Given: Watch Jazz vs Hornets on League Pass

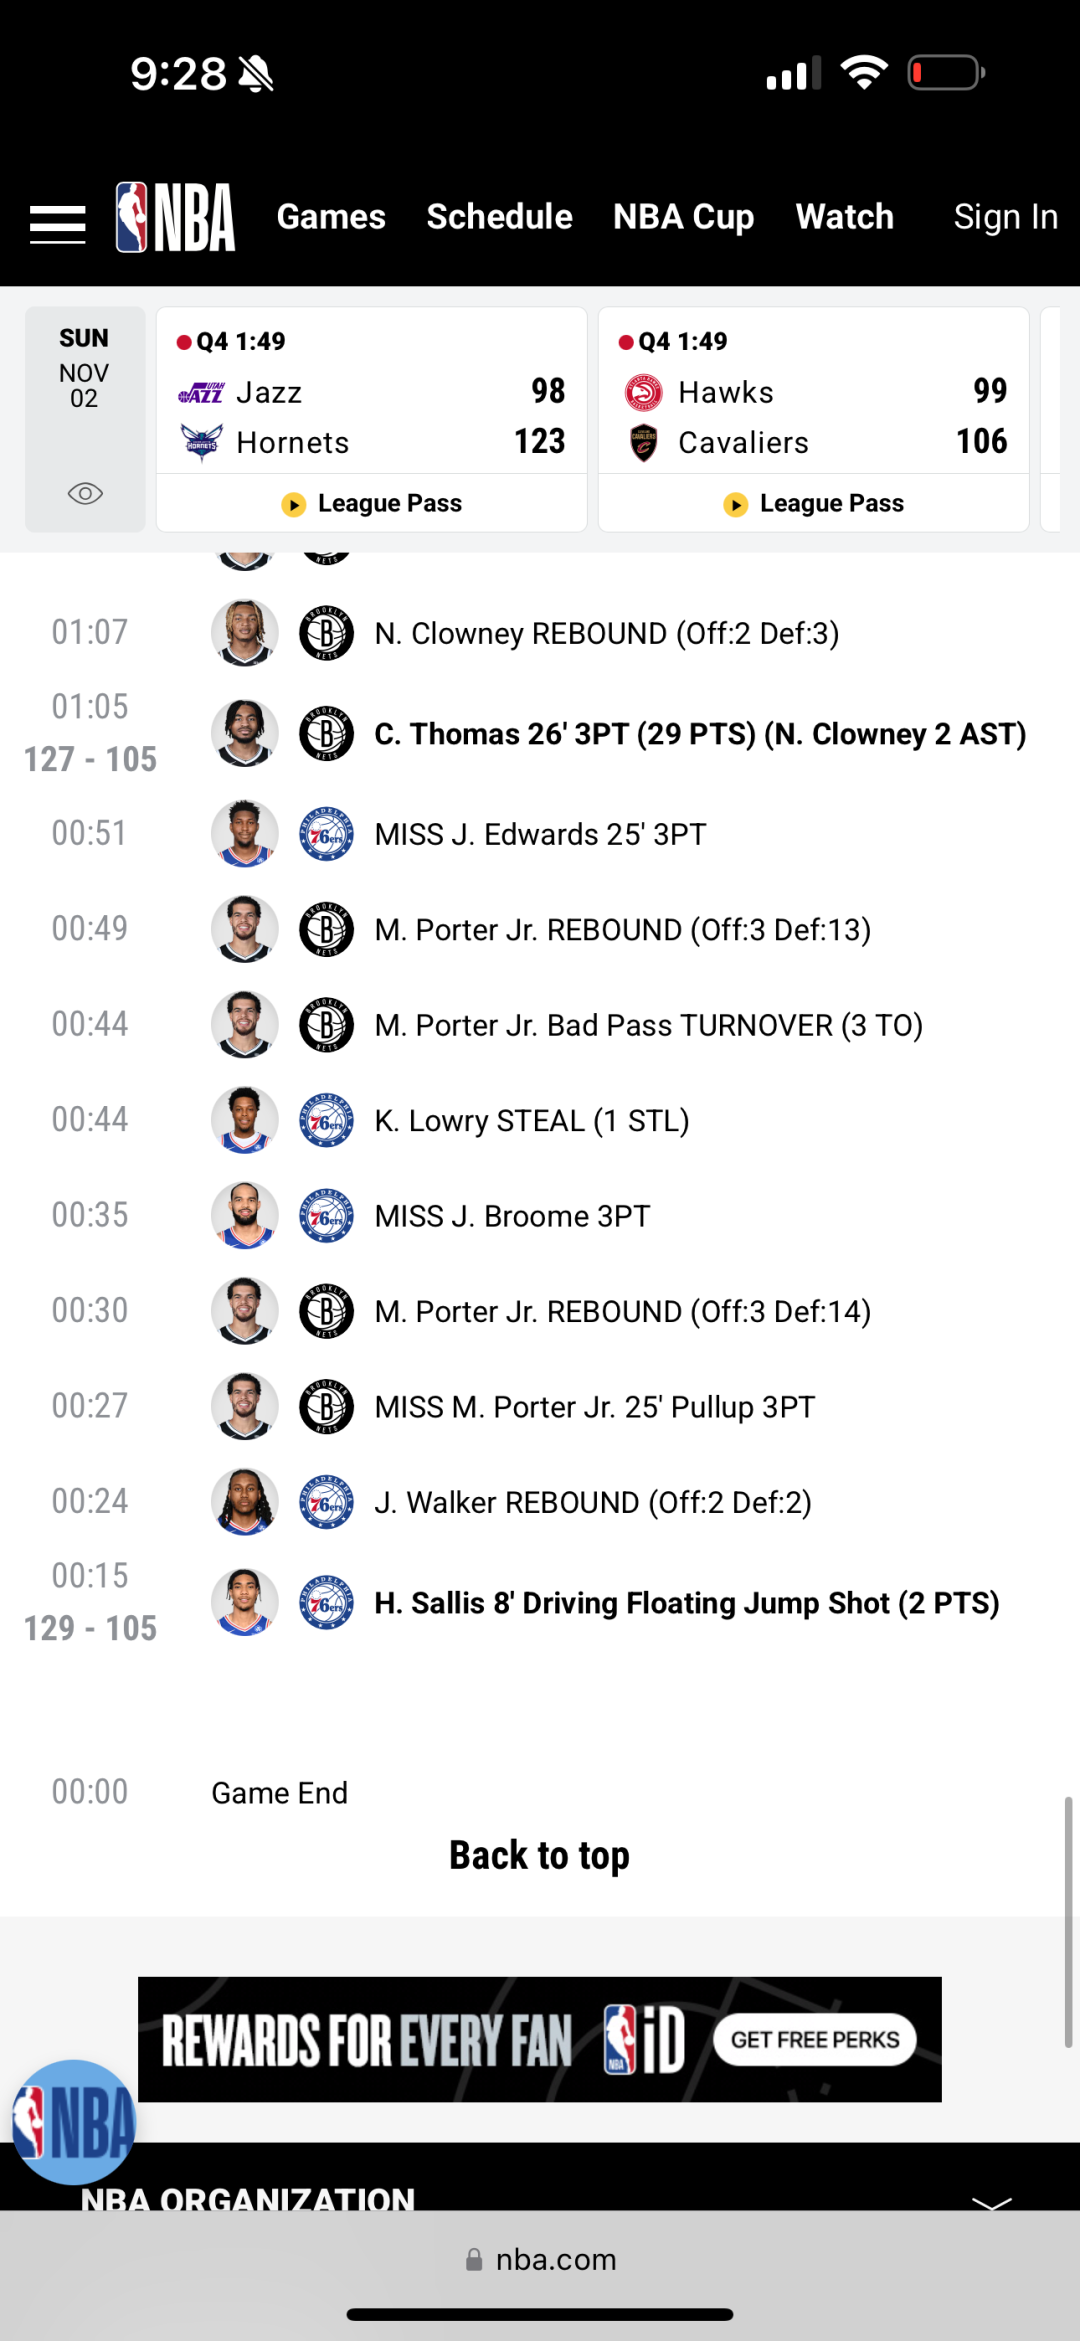Looking at the screenshot, I should (x=372, y=503).
